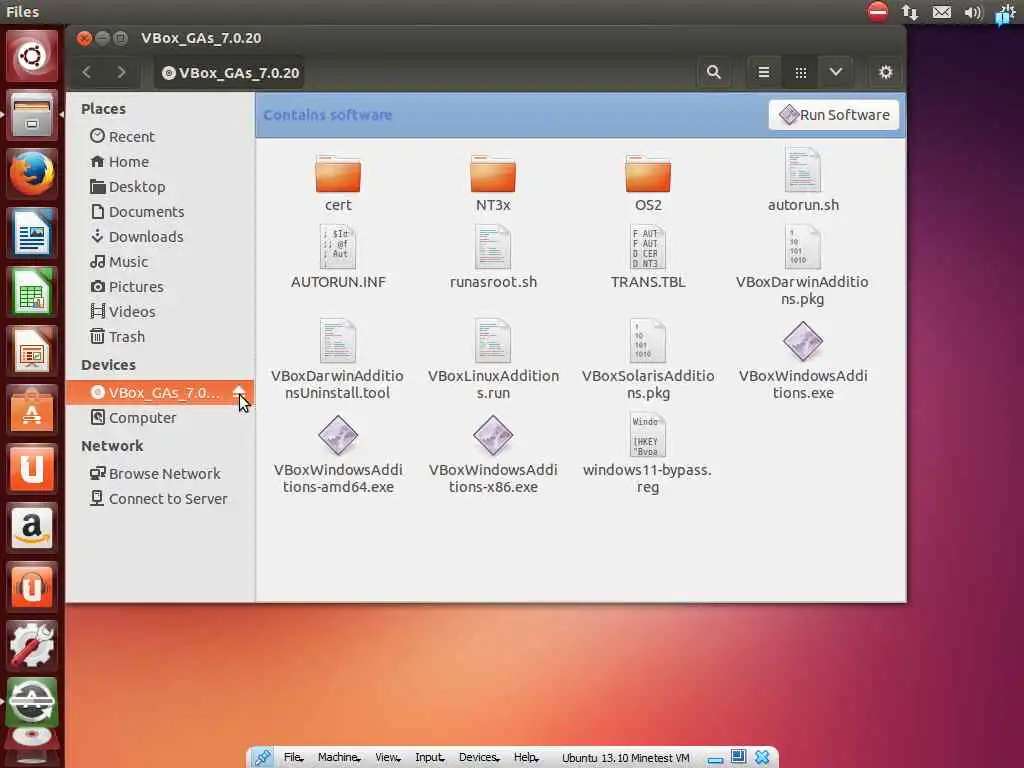Image resolution: width=1024 pixels, height=768 pixels.
Task: Open network connection indicator
Action: coord(909,12)
